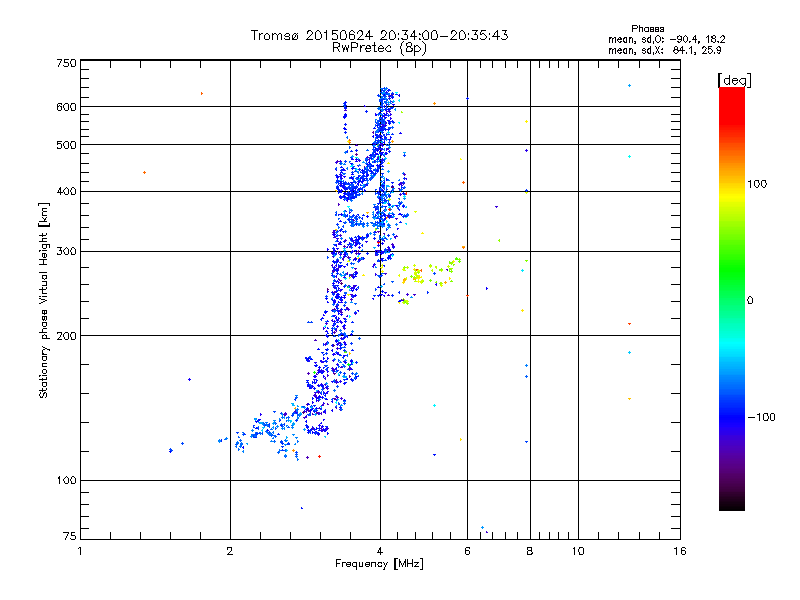Click the y-axis tick label '300'
Image resolution: width=800 pixels, height=600 pixels.
click(66, 252)
